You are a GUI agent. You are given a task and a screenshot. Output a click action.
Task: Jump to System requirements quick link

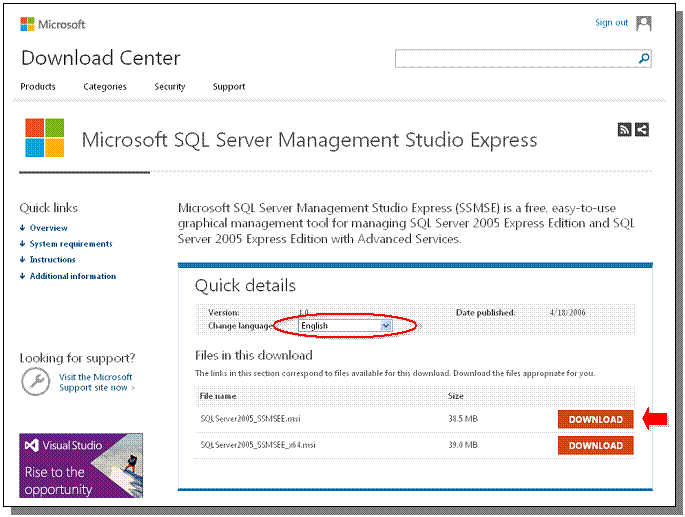(71, 243)
